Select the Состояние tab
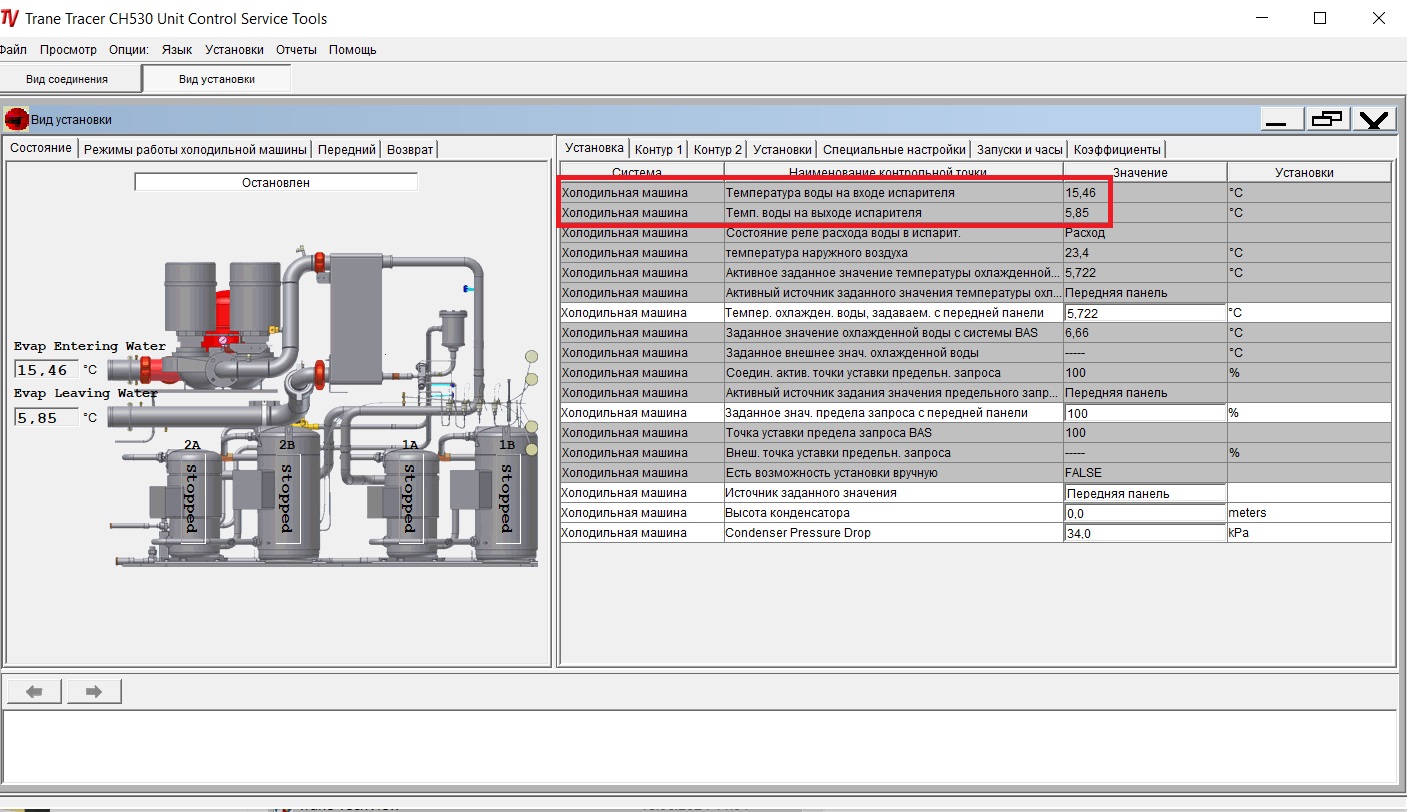Viewport: 1407px width, 812px height. [x=41, y=148]
